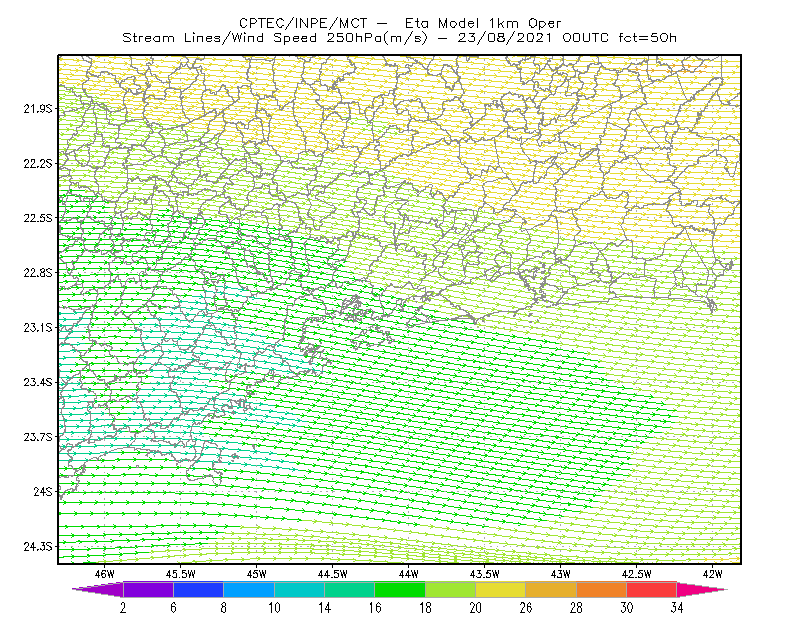Click the longitude label '42W'
800x618 pixels.
[713, 574]
